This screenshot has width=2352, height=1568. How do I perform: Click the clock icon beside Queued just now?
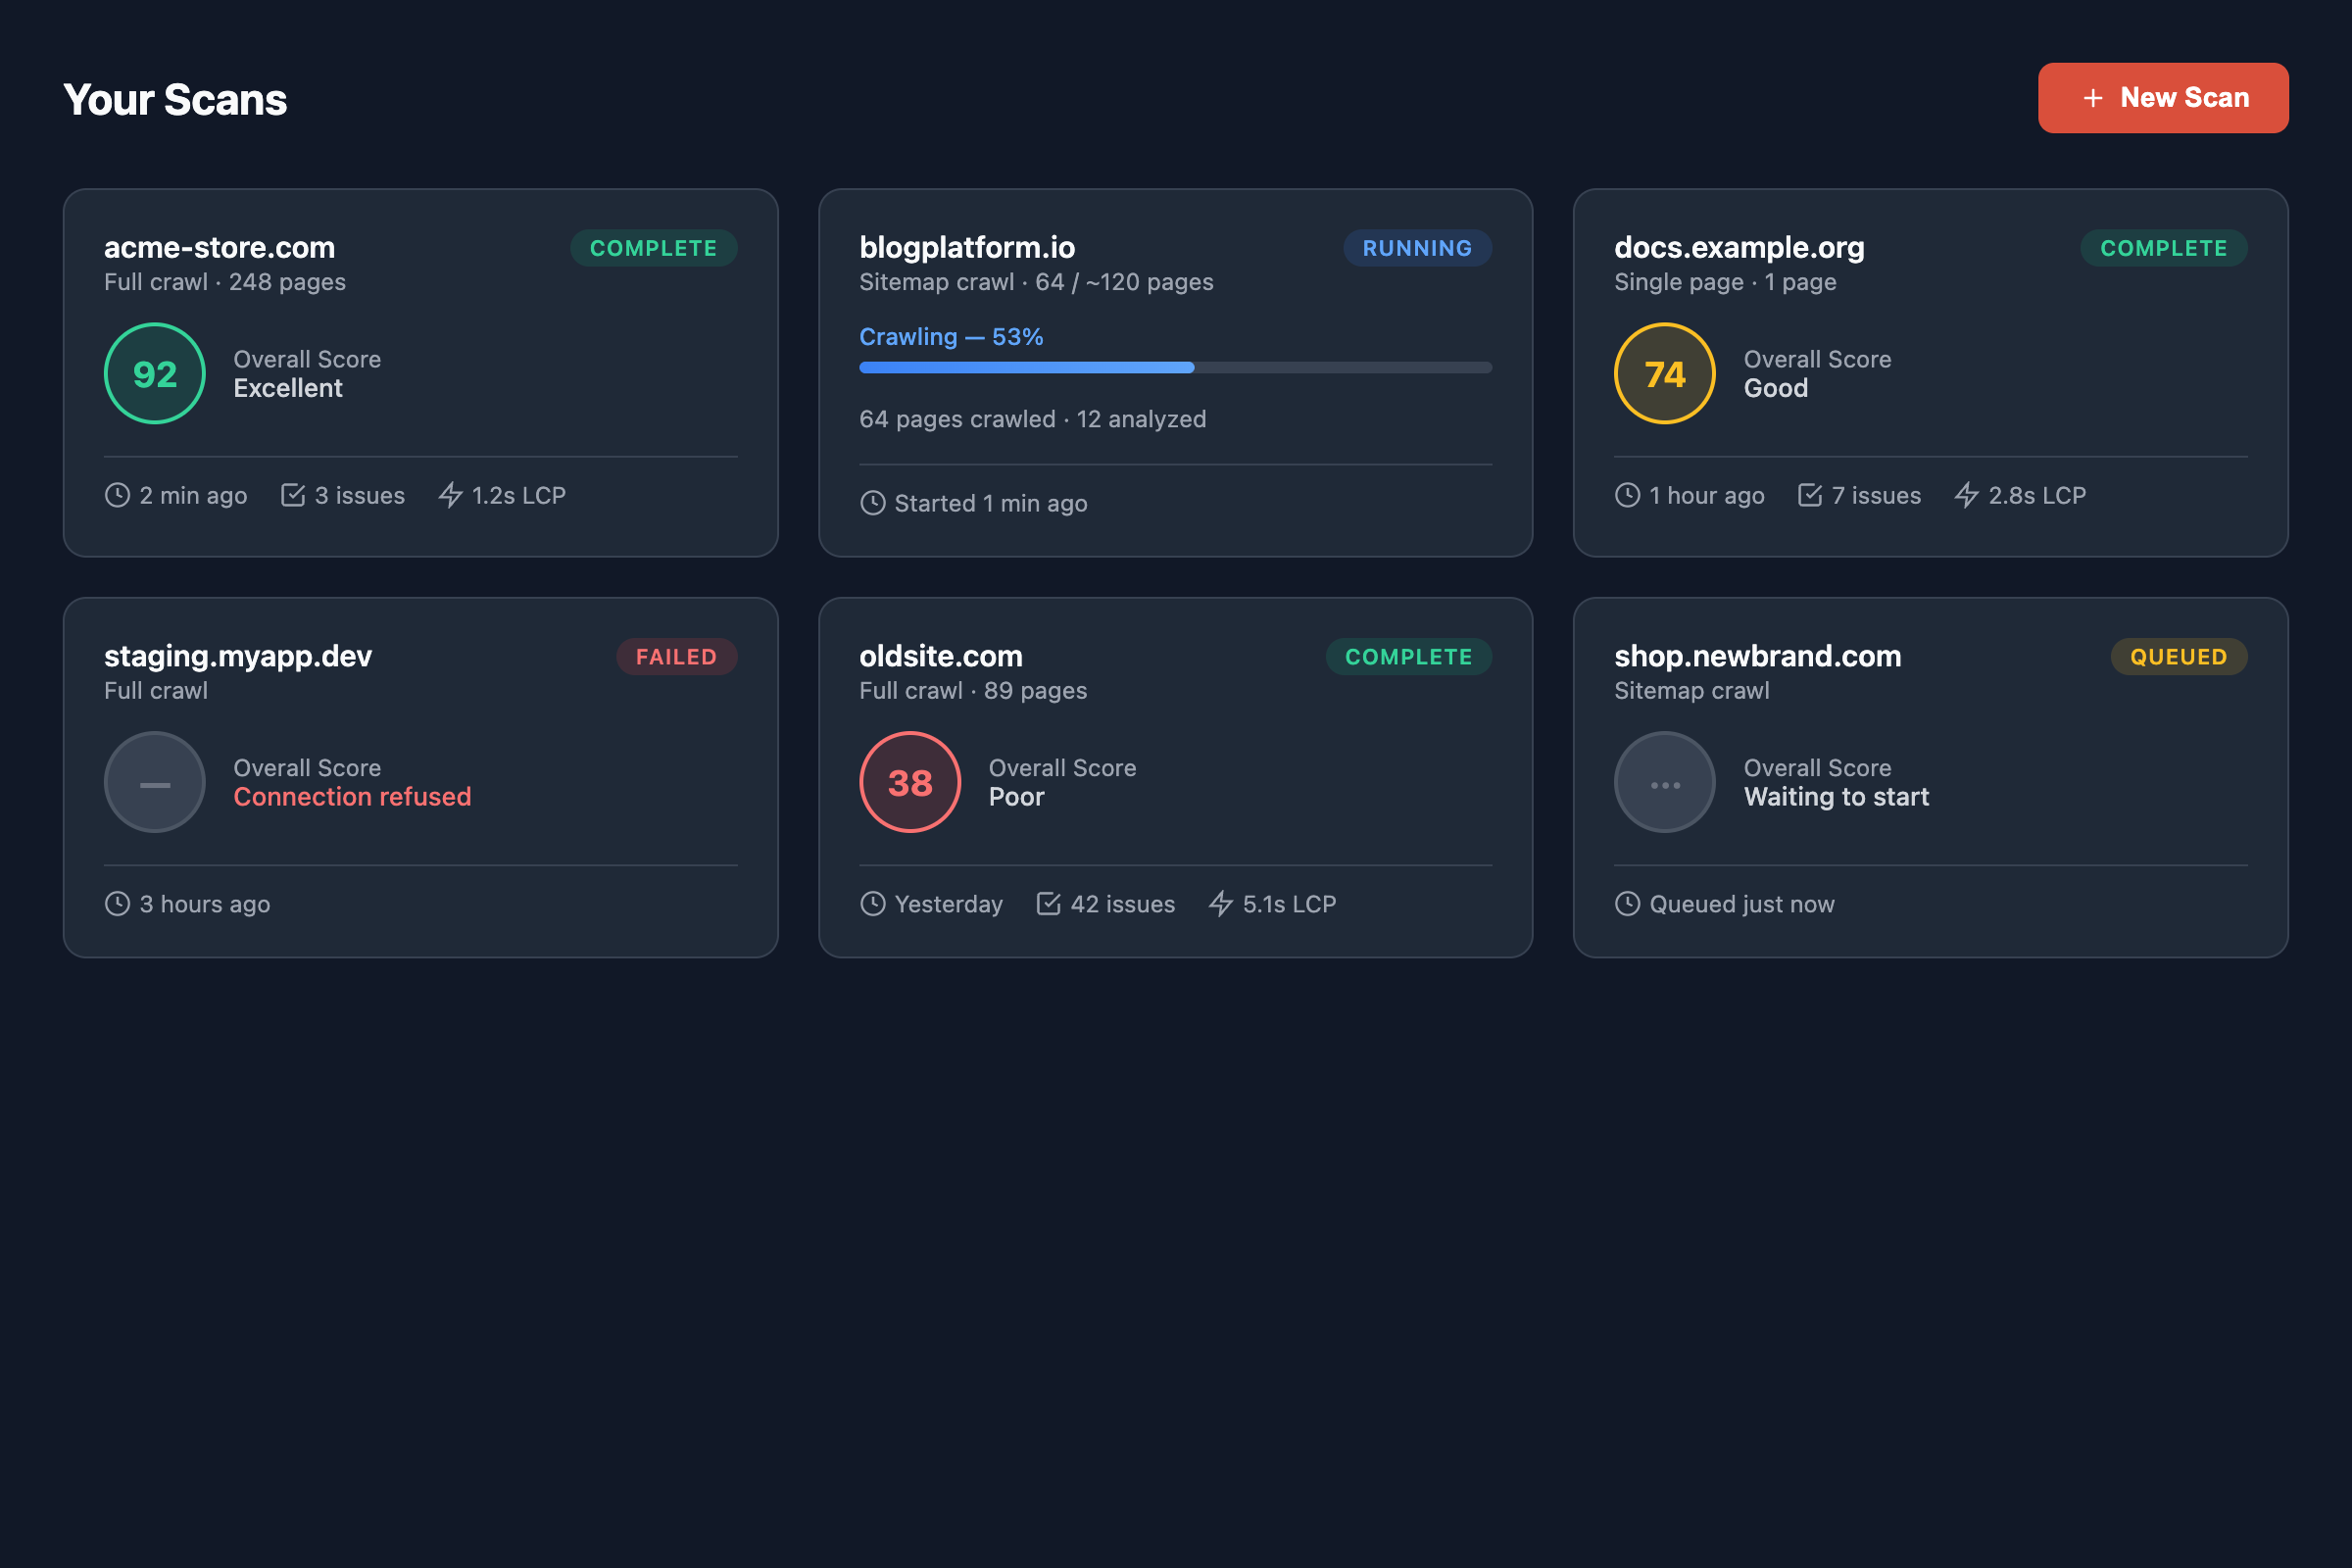tap(1628, 904)
